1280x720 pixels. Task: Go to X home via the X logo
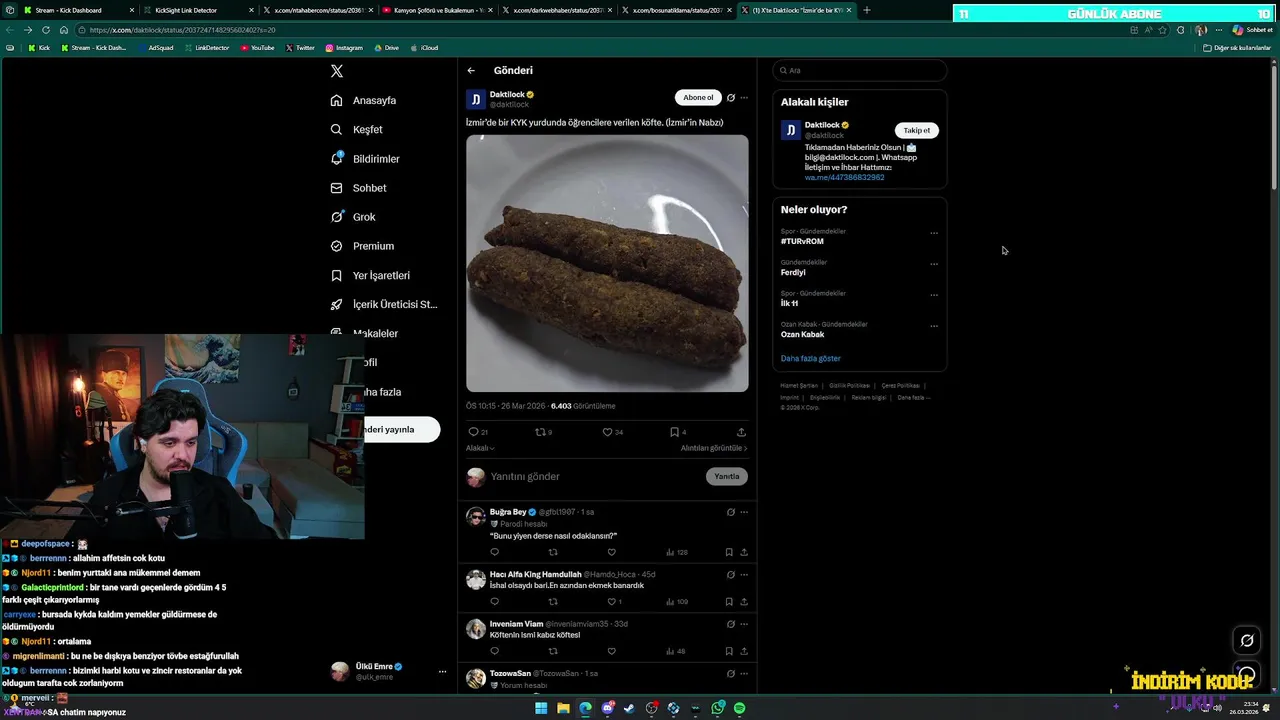click(x=337, y=71)
